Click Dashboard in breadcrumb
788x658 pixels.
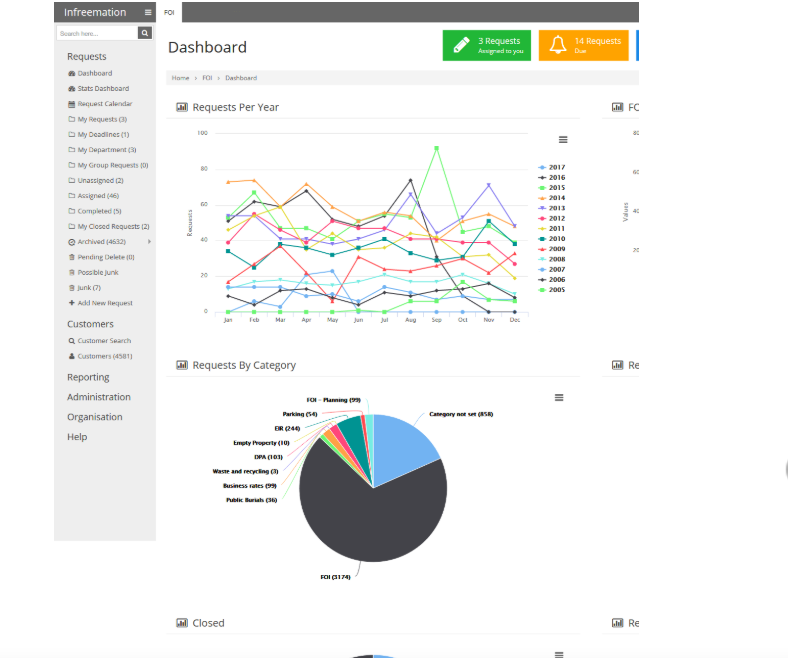(x=241, y=78)
